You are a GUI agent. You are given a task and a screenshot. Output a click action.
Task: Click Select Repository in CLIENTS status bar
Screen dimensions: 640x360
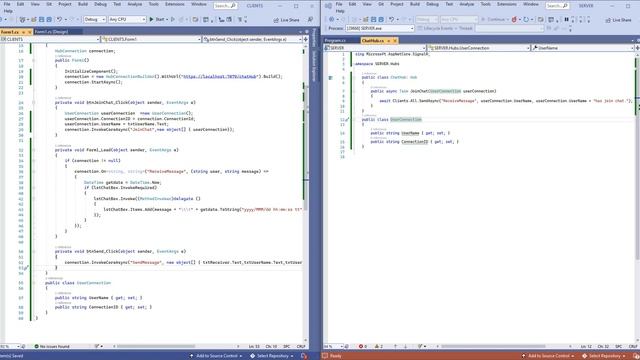coord(271,356)
